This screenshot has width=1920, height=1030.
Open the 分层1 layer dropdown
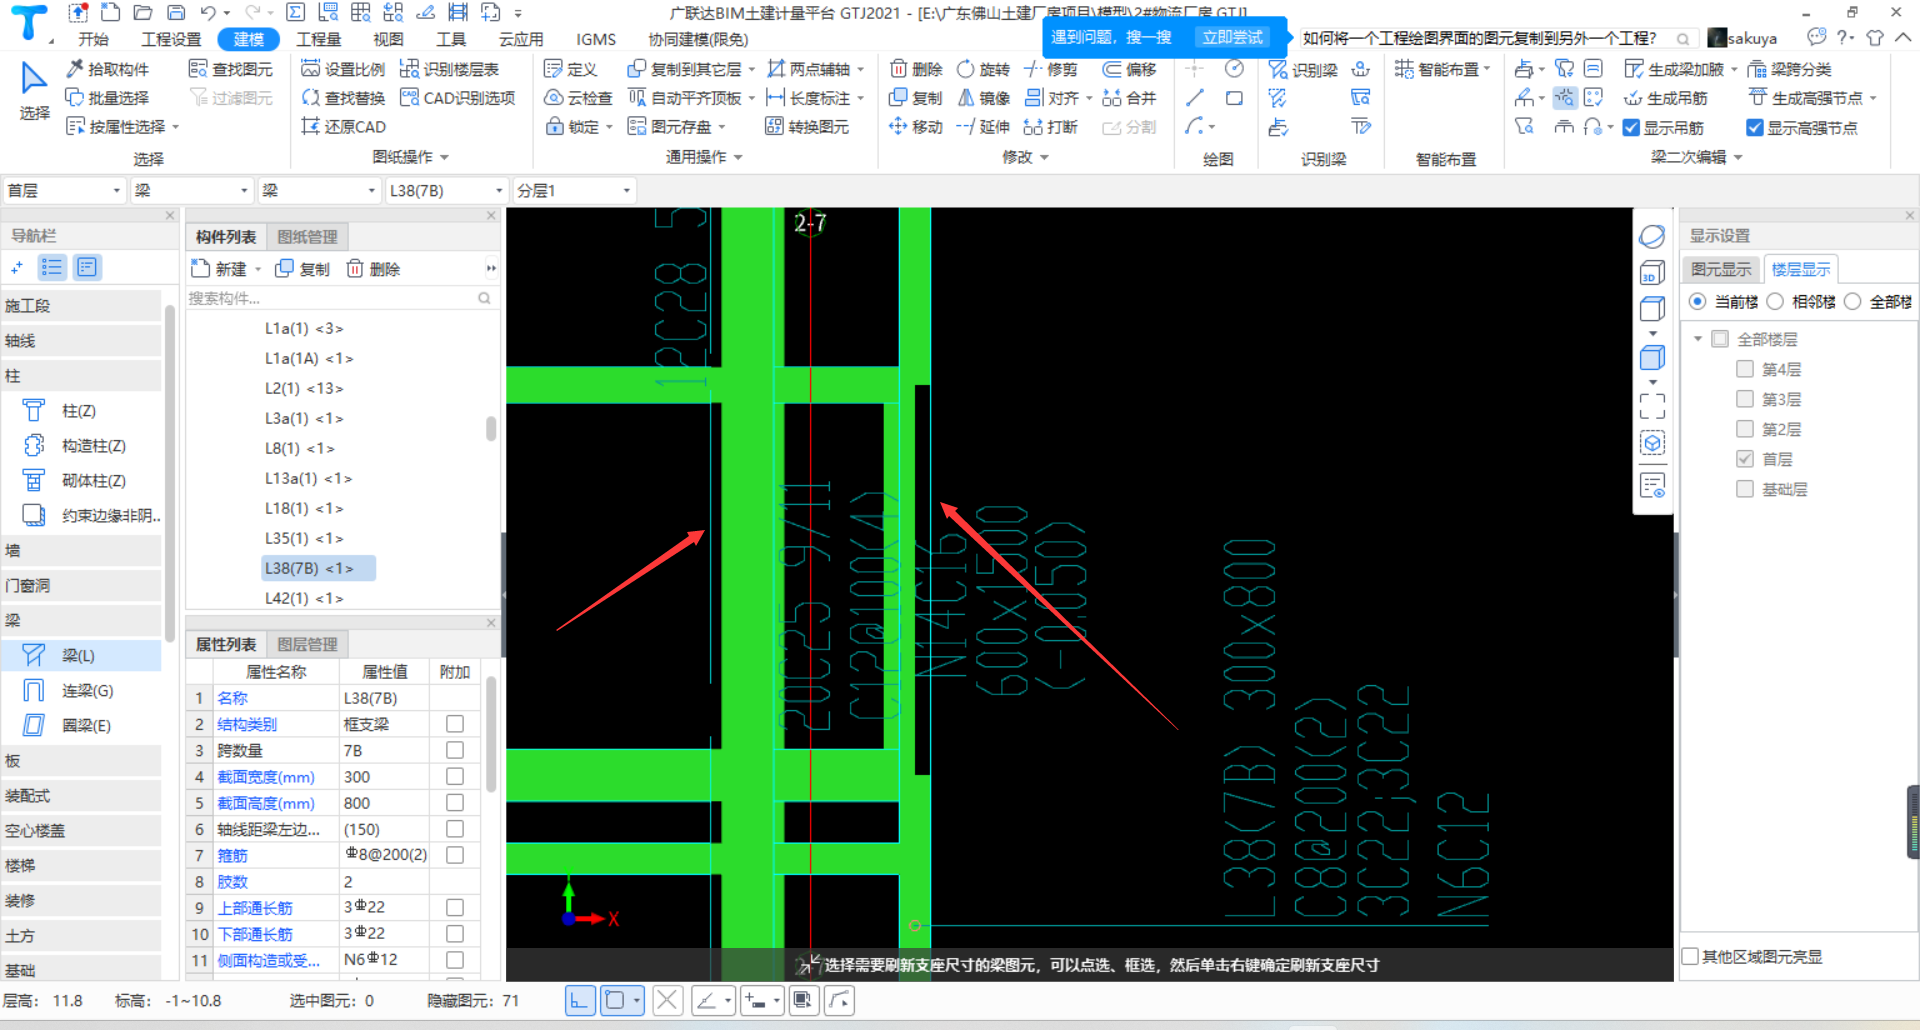coord(574,190)
